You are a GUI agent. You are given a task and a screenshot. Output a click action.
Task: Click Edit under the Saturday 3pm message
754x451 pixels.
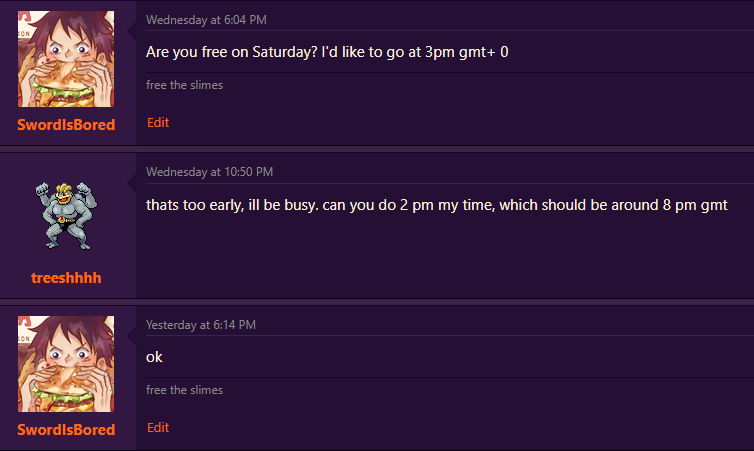[x=158, y=122]
